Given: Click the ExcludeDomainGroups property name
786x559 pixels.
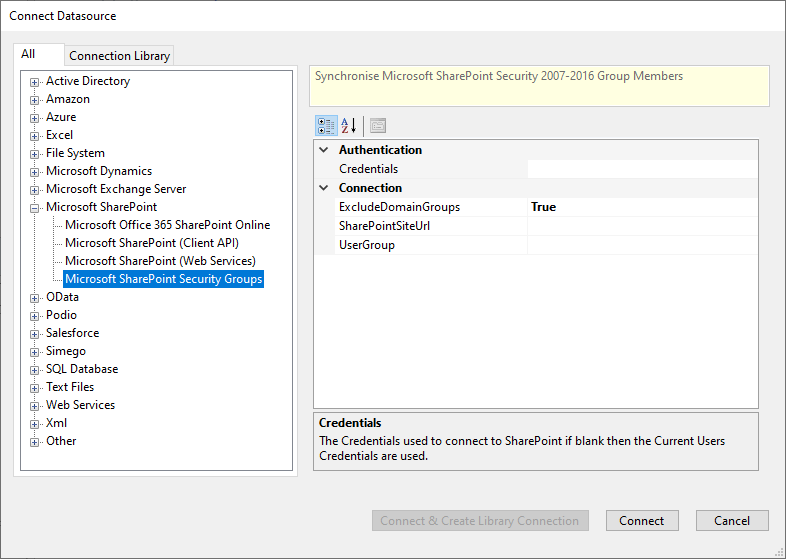Looking at the screenshot, I should coord(399,207).
